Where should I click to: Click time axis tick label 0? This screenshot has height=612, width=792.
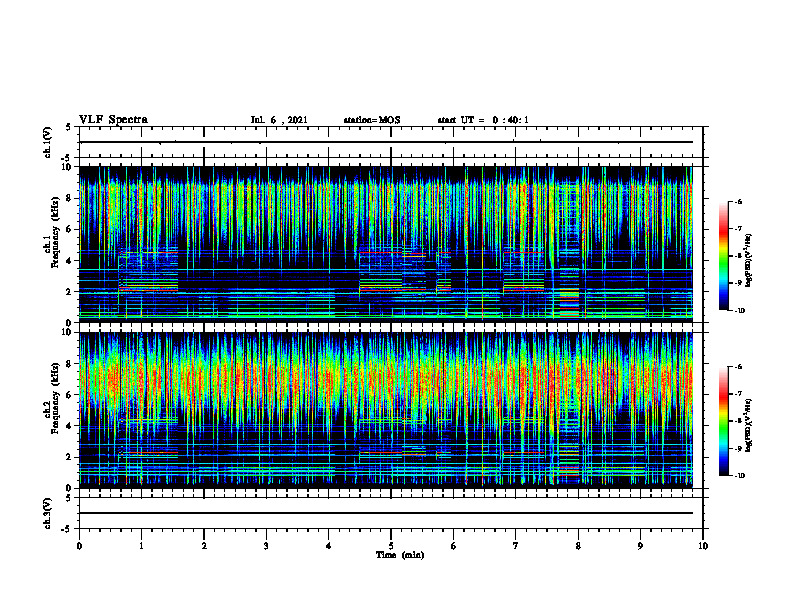79,546
